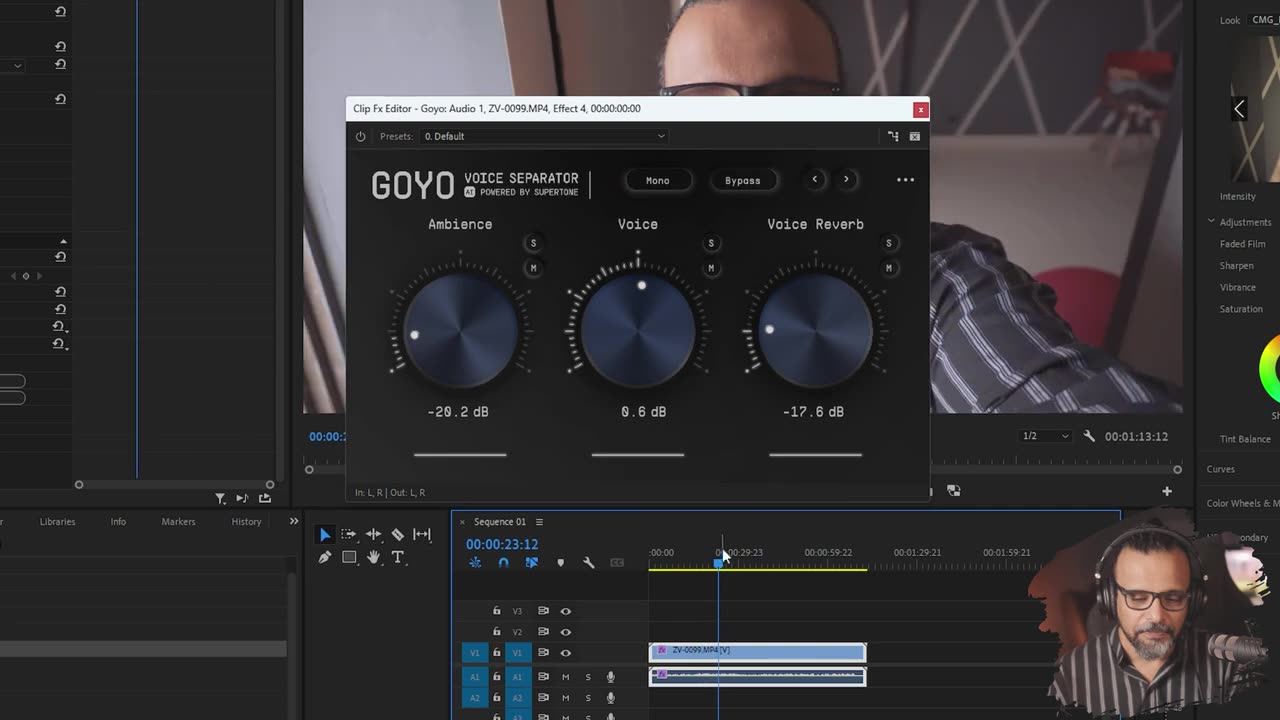The height and width of the screenshot is (720, 1280).
Task: Click the Comparison View icon
Action: tap(953, 491)
